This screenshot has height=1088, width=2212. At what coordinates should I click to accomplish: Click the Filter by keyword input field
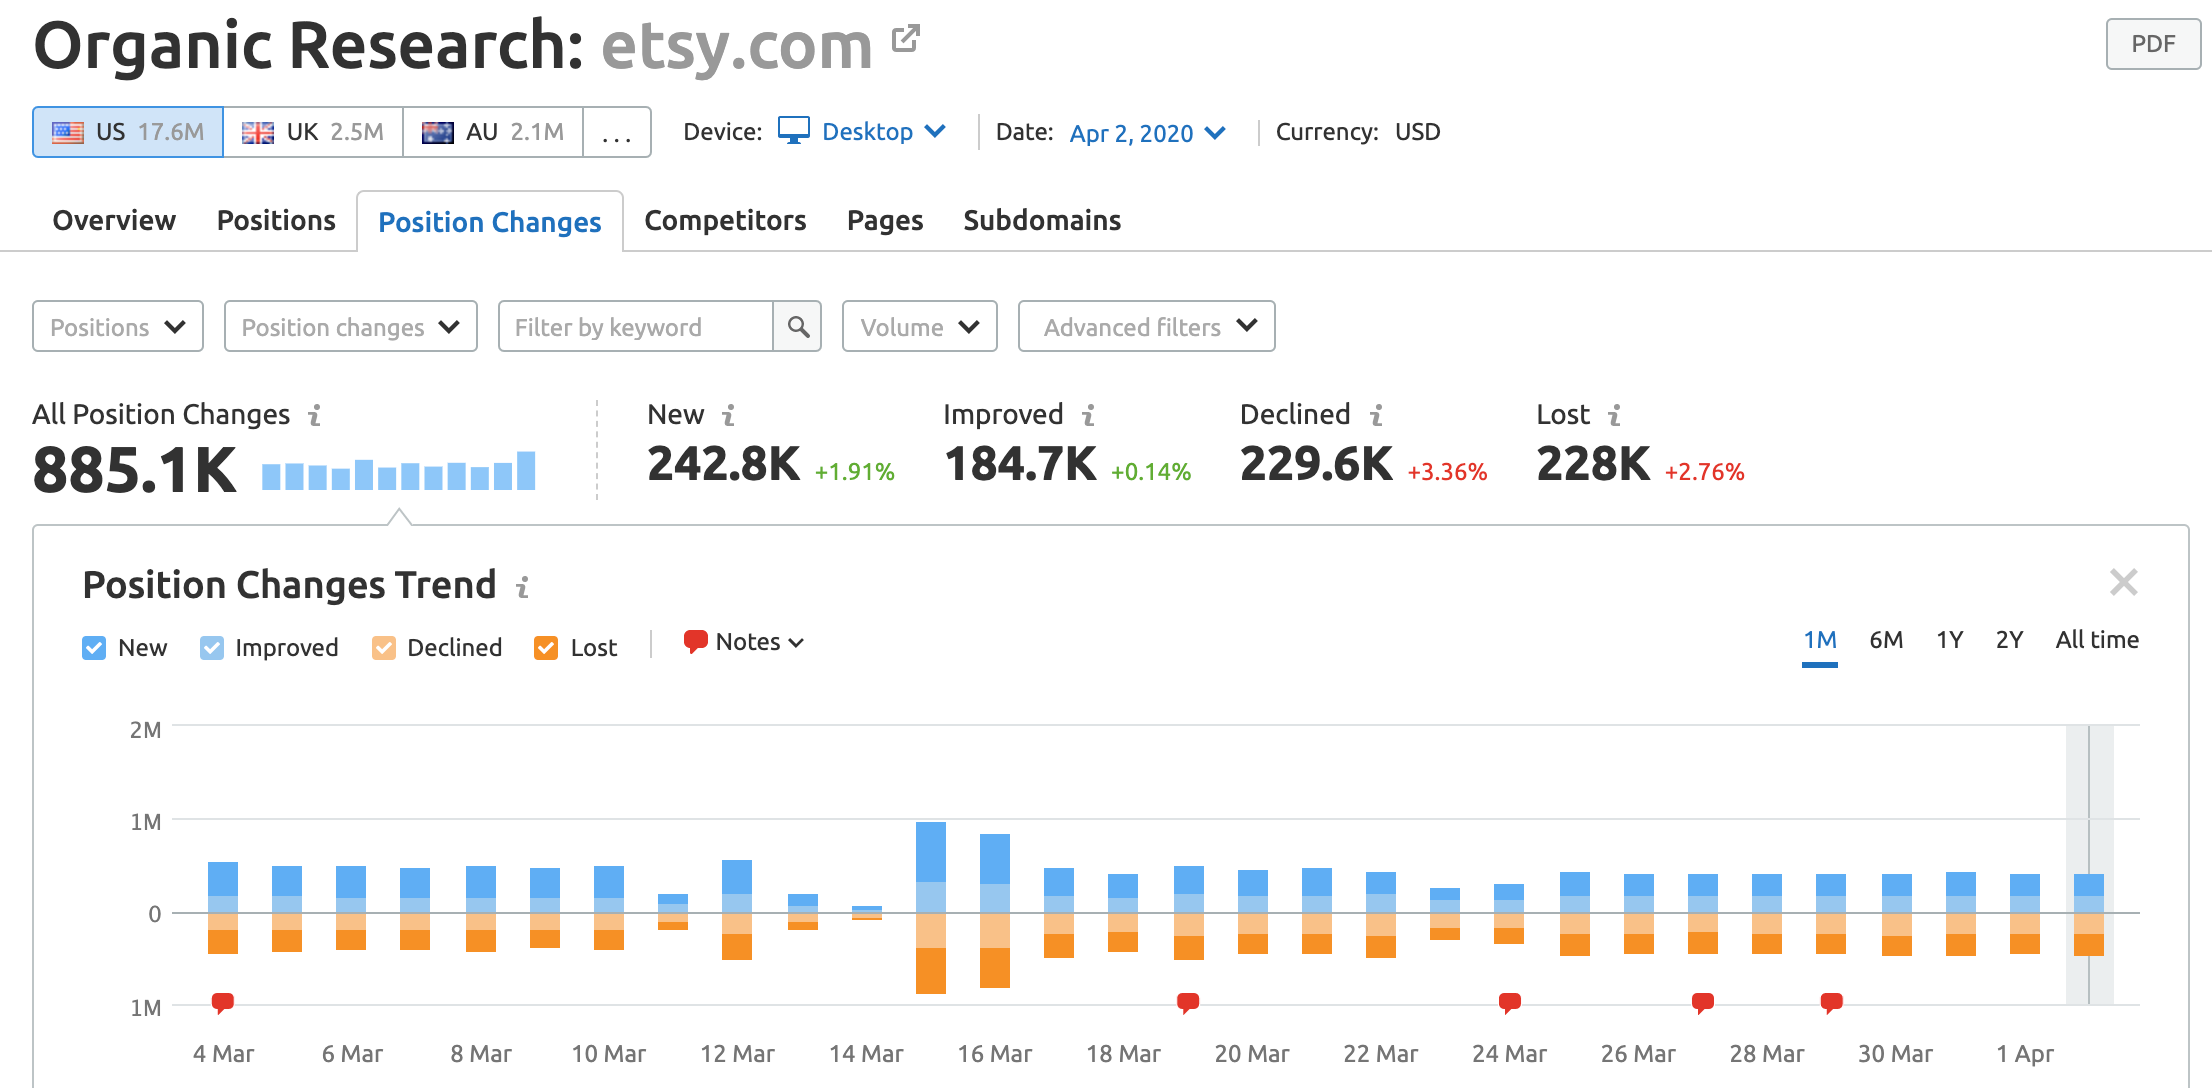click(x=636, y=327)
